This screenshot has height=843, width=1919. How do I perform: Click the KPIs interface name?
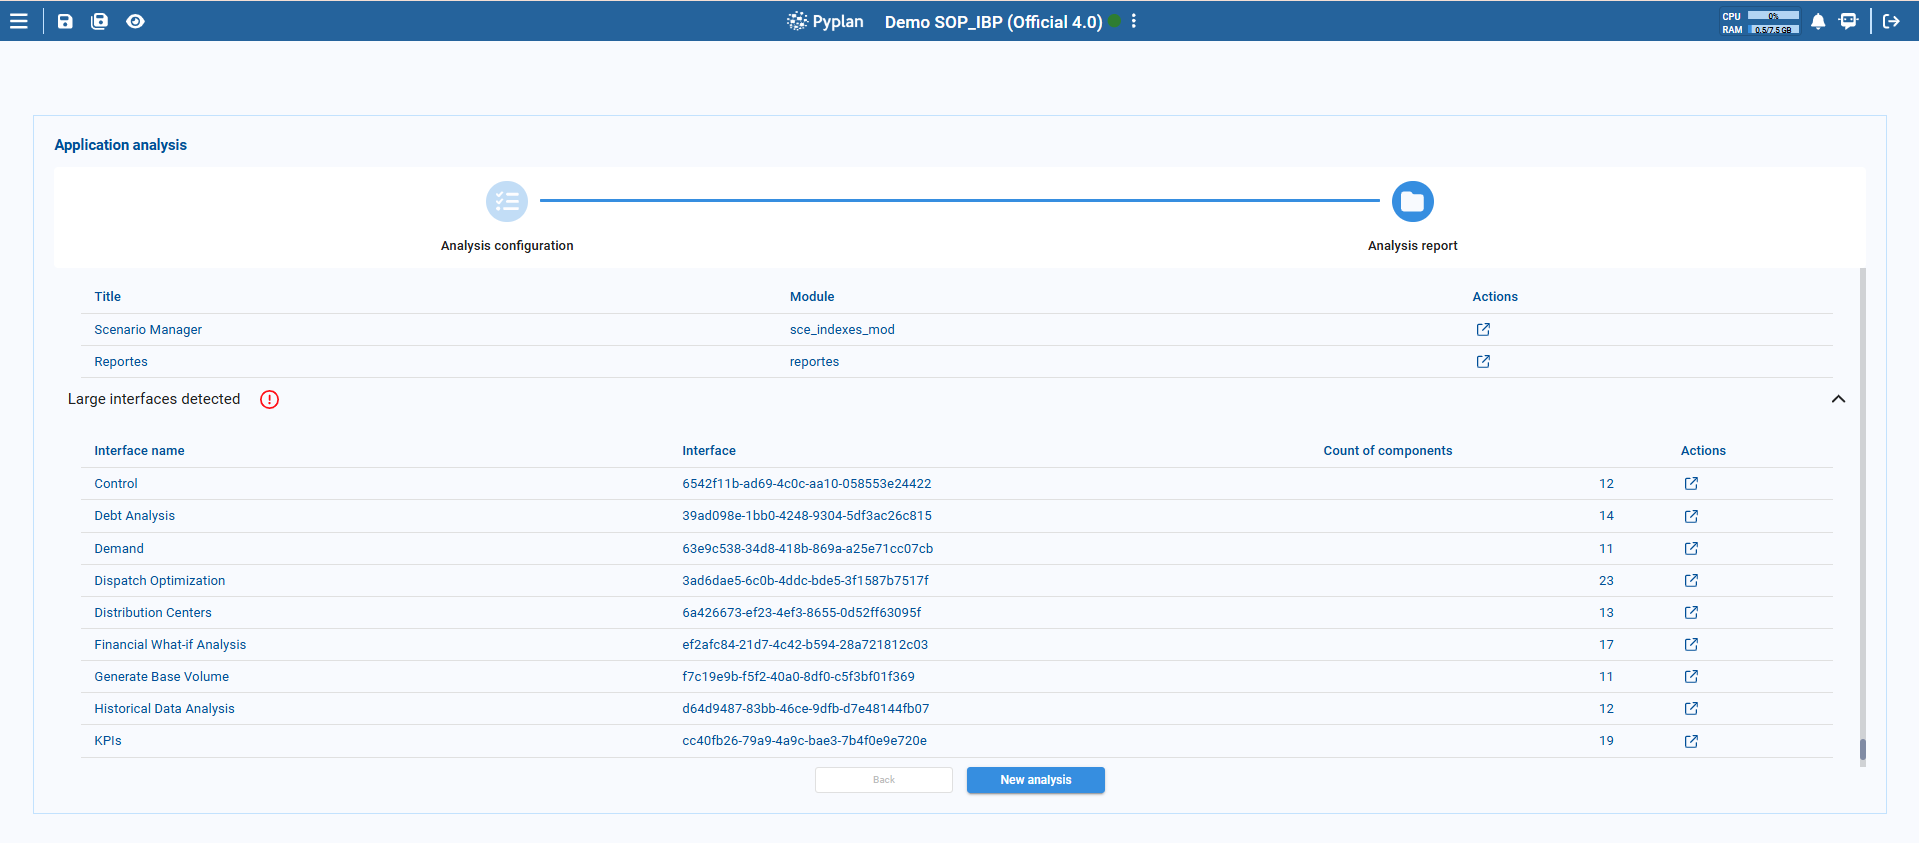[x=108, y=741]
